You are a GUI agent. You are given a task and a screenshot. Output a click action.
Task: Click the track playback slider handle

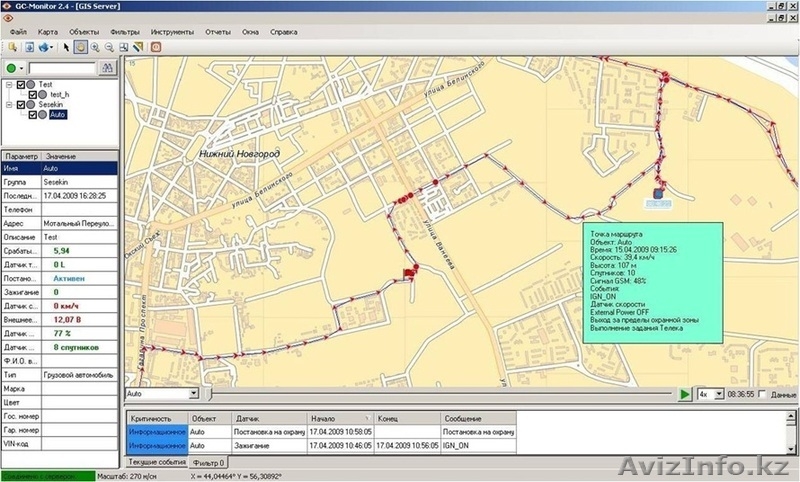click(209, 394)
